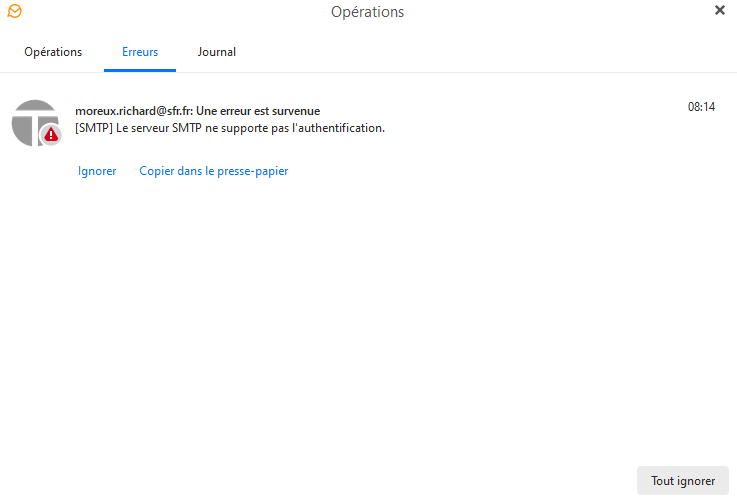The width and height of the screenshot is (737, 504).
Task: Click blank tab bar space right of Journal
Action: coord(480,52)
